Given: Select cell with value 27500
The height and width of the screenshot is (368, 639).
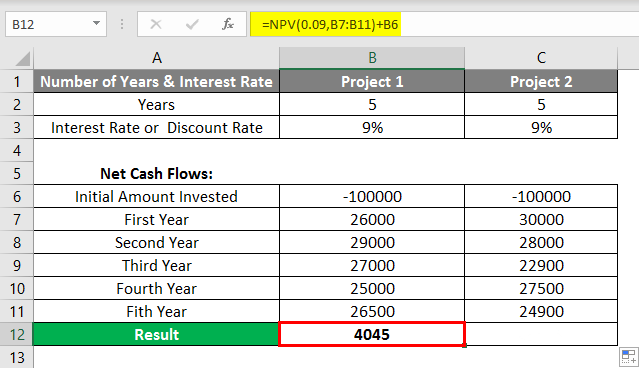Looking at the screenshot, I should (541, 289).
